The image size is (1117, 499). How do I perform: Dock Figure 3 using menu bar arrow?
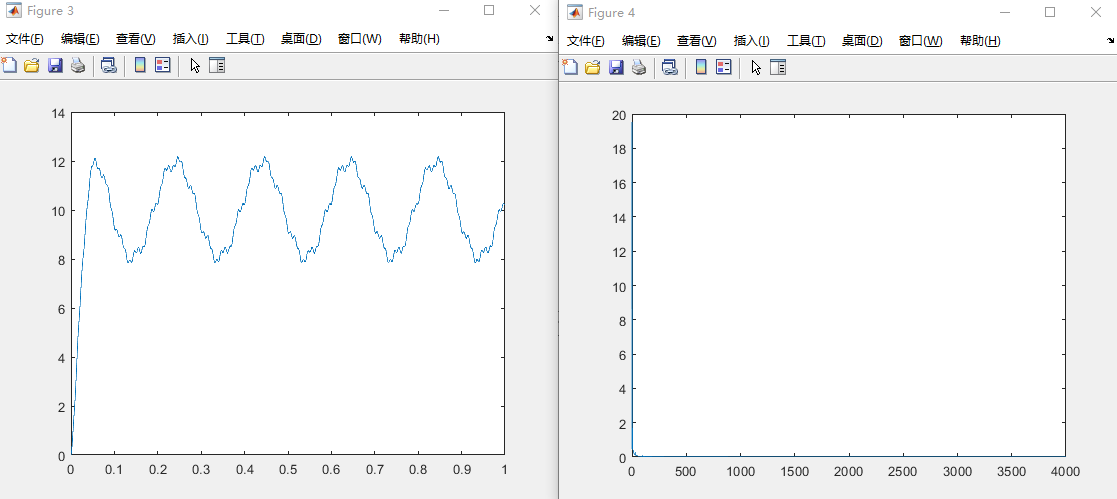pyautogui.click(x=549, y=38)
